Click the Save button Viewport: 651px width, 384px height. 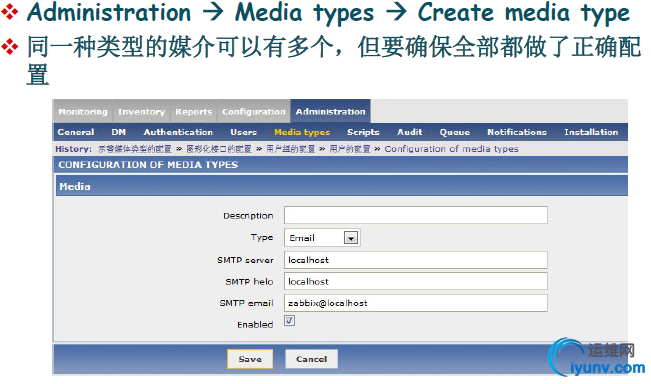(x=250, y=359)
